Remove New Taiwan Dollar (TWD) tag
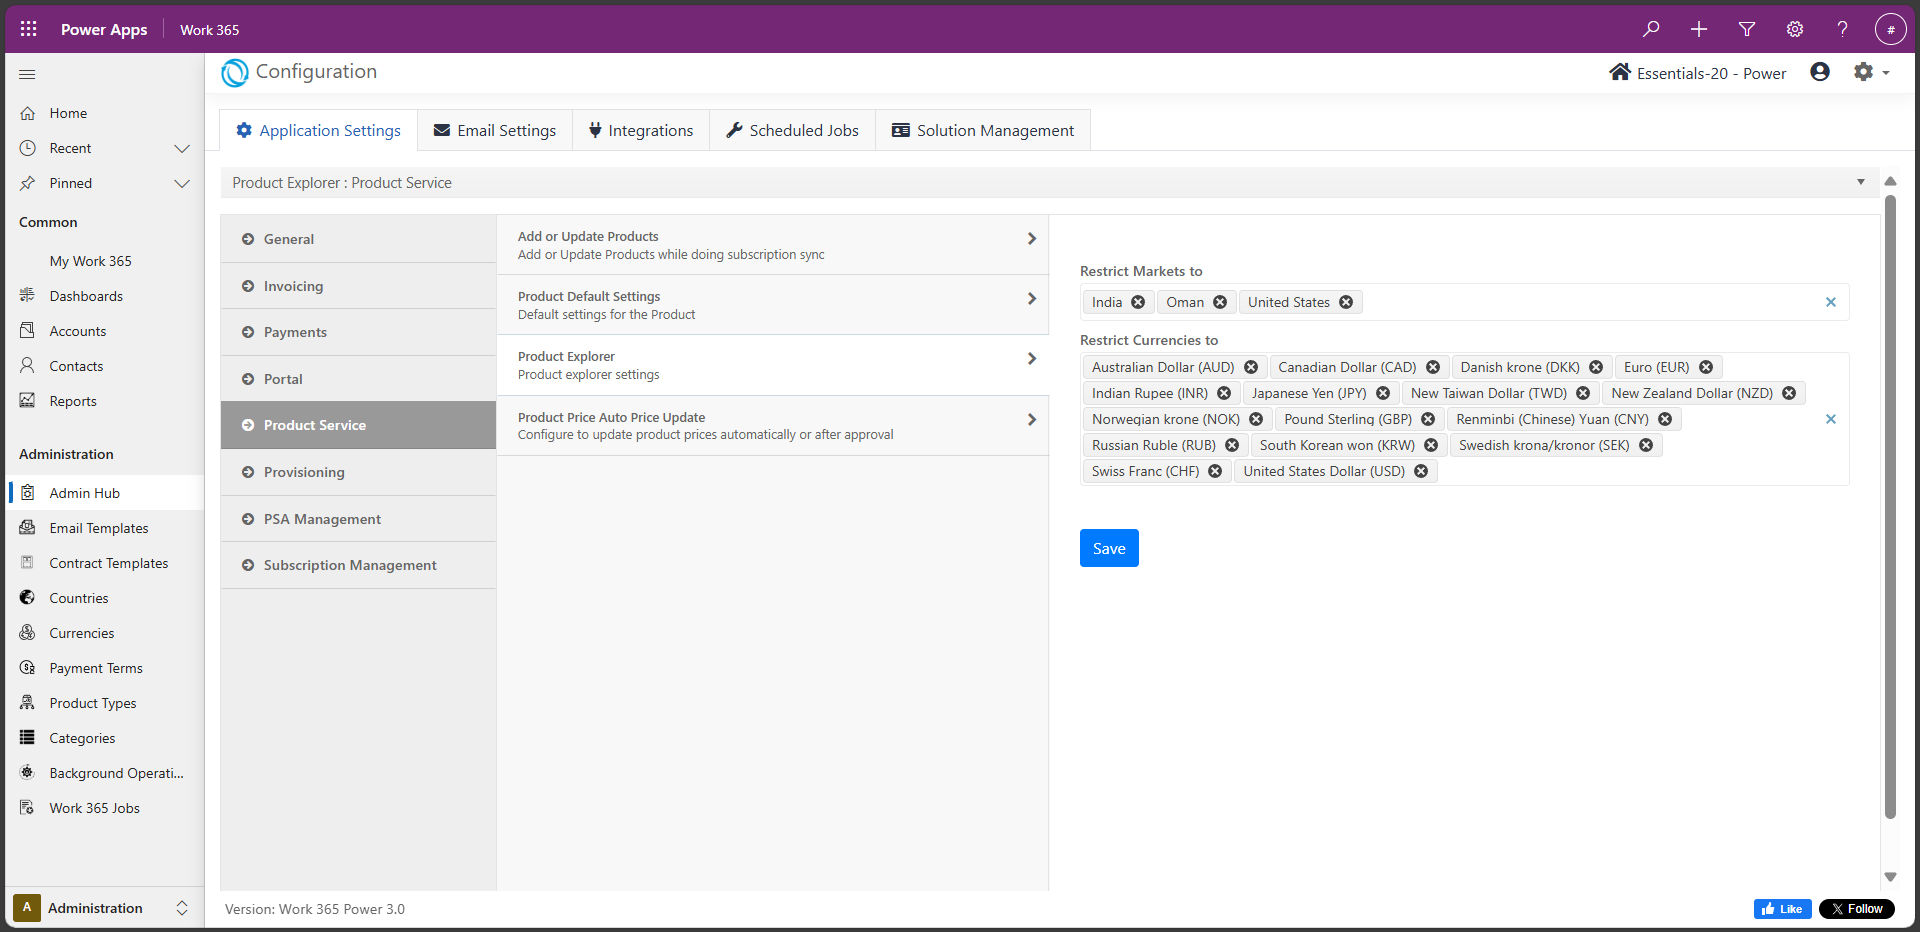Screen dimensions: 1920x932 (x=1583, y=393)
